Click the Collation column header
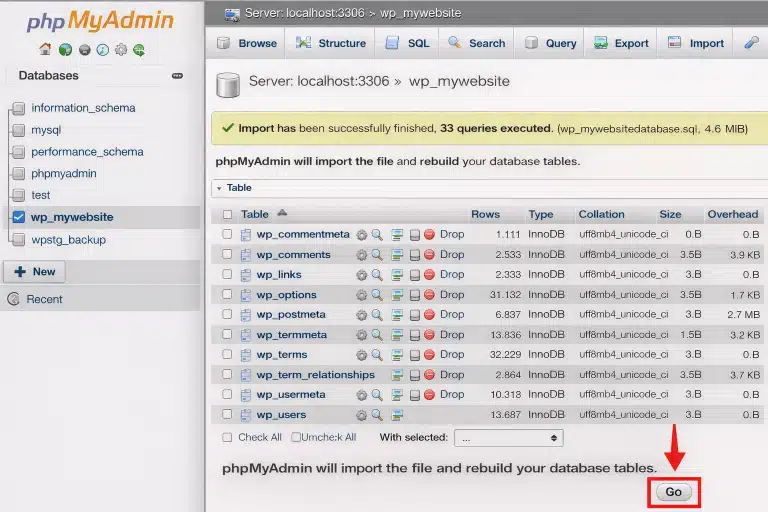The image size is (768, 512). click(601, 214)
